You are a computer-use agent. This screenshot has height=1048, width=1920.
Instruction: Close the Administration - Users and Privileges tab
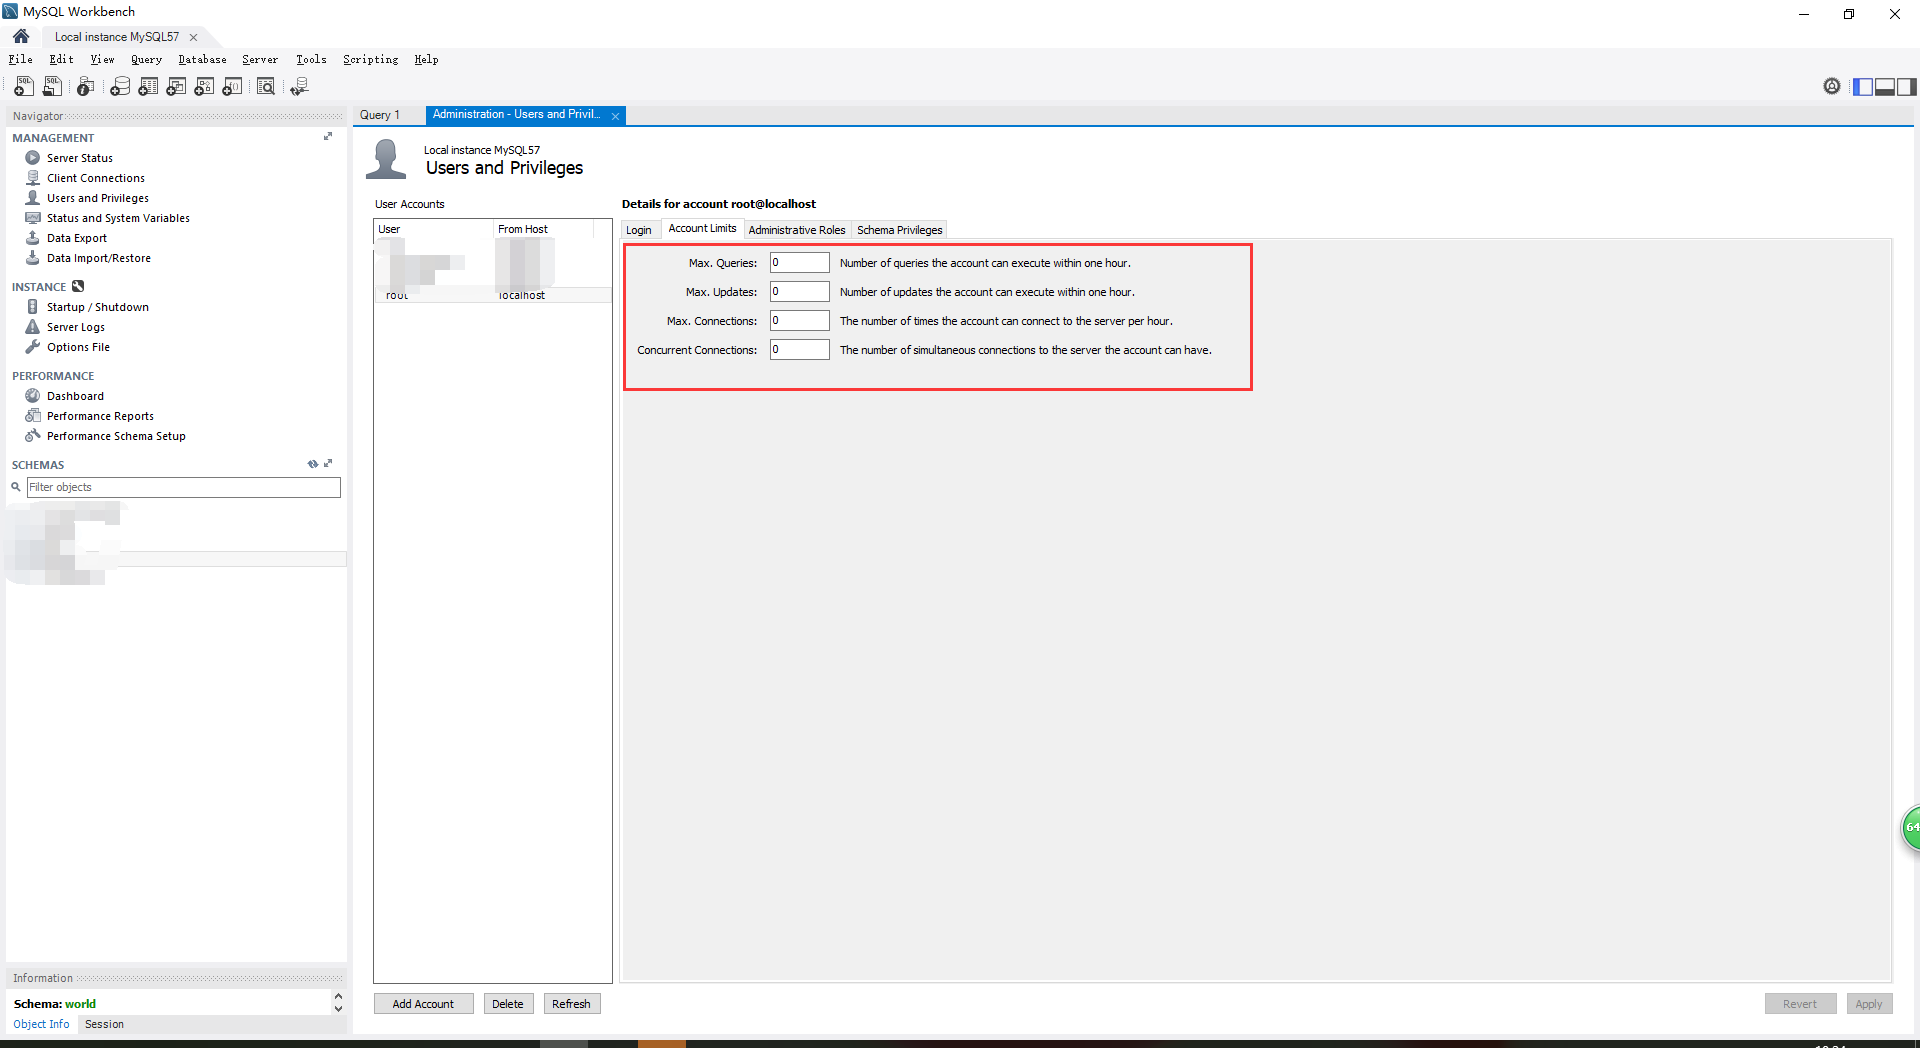pos(615,116)
